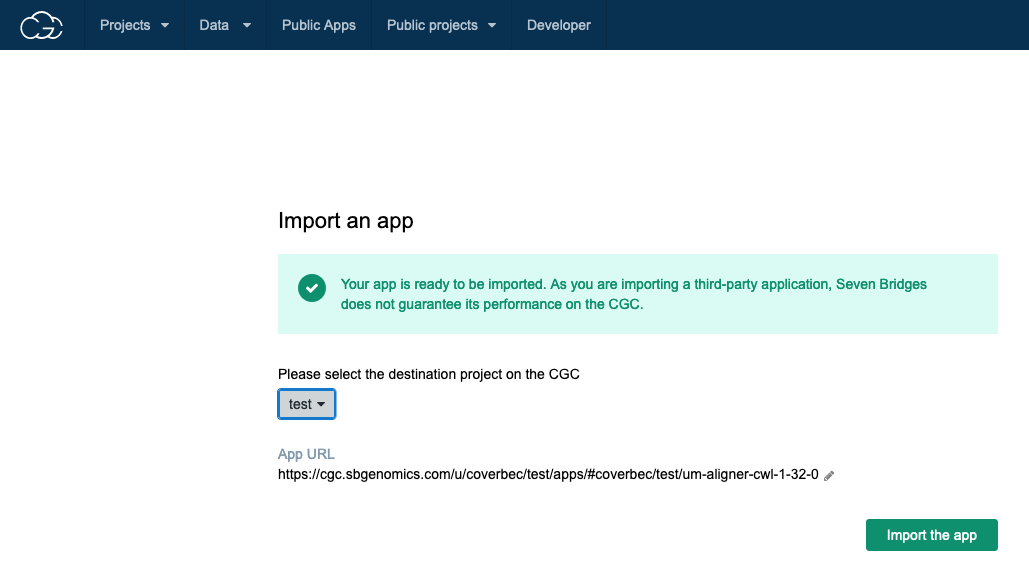The width and height of the screenshot is (1029, 582).
Task: Click the cgc.sbgenomics.com app URL
Action: [x=546, y=475]
